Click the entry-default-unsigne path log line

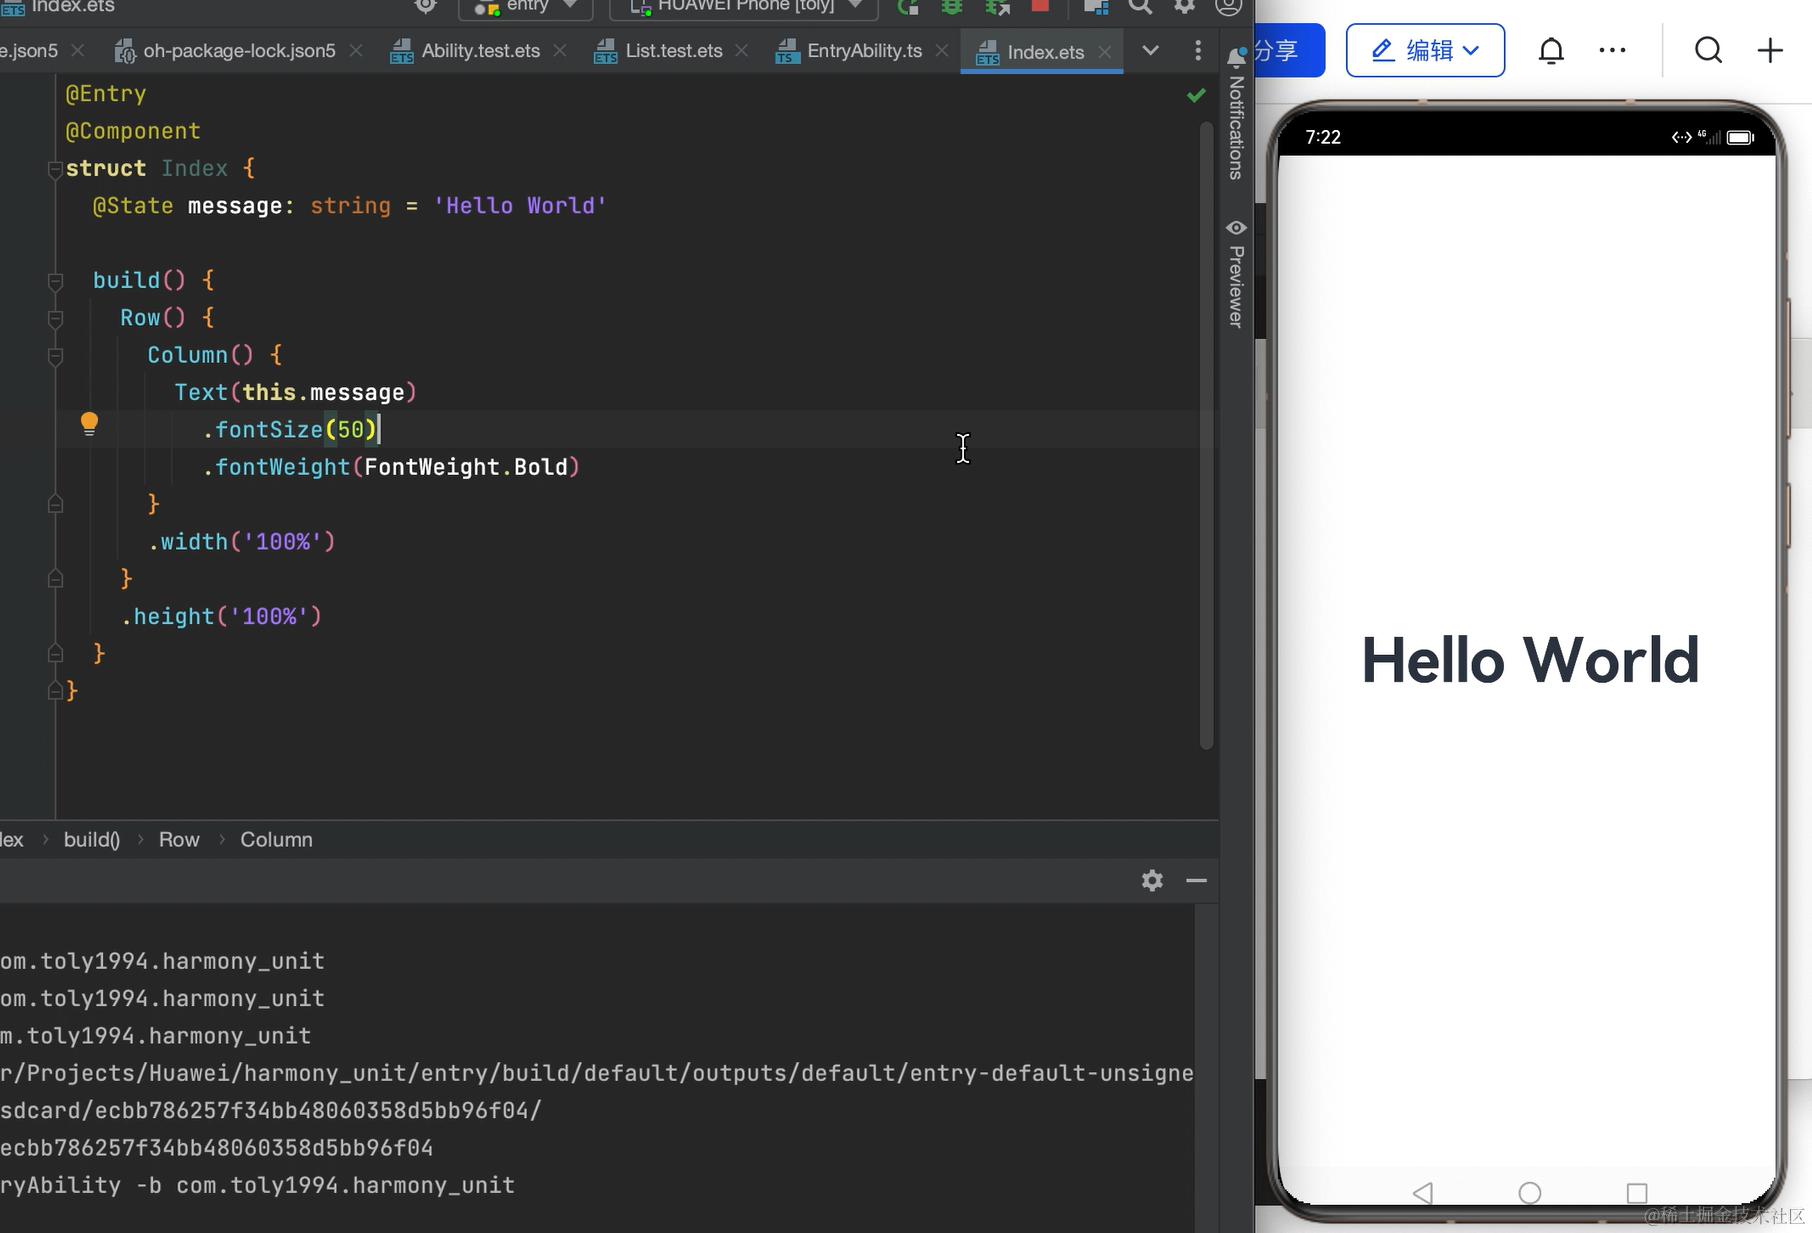click(597, 1073)
